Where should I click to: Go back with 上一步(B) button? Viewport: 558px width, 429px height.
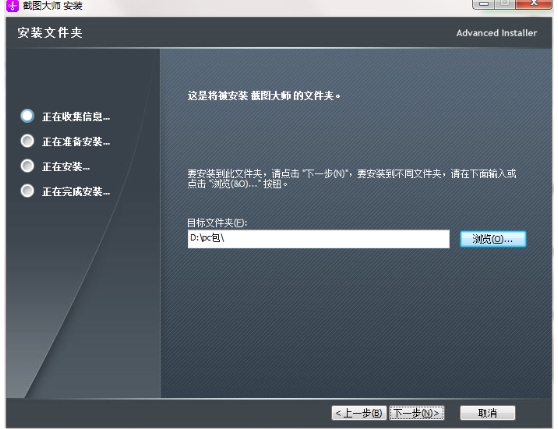click(359, 413)
